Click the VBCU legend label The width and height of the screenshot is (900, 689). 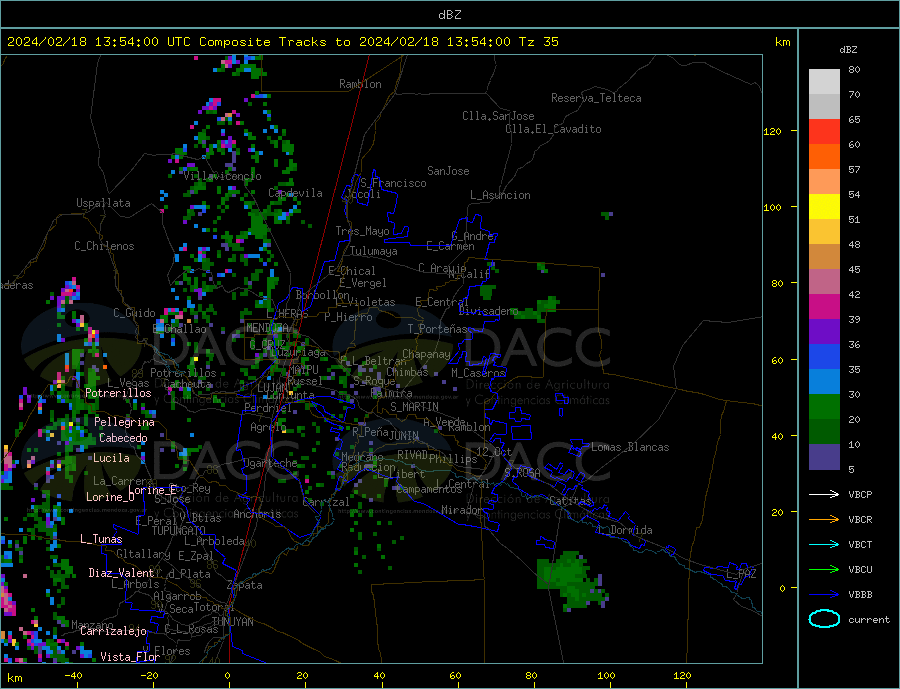tap(860, 570)
